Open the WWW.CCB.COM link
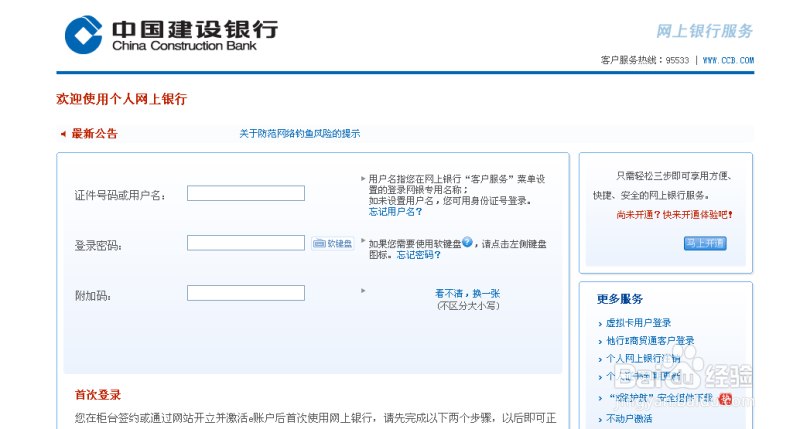800x429 pixels. (728, 60)
